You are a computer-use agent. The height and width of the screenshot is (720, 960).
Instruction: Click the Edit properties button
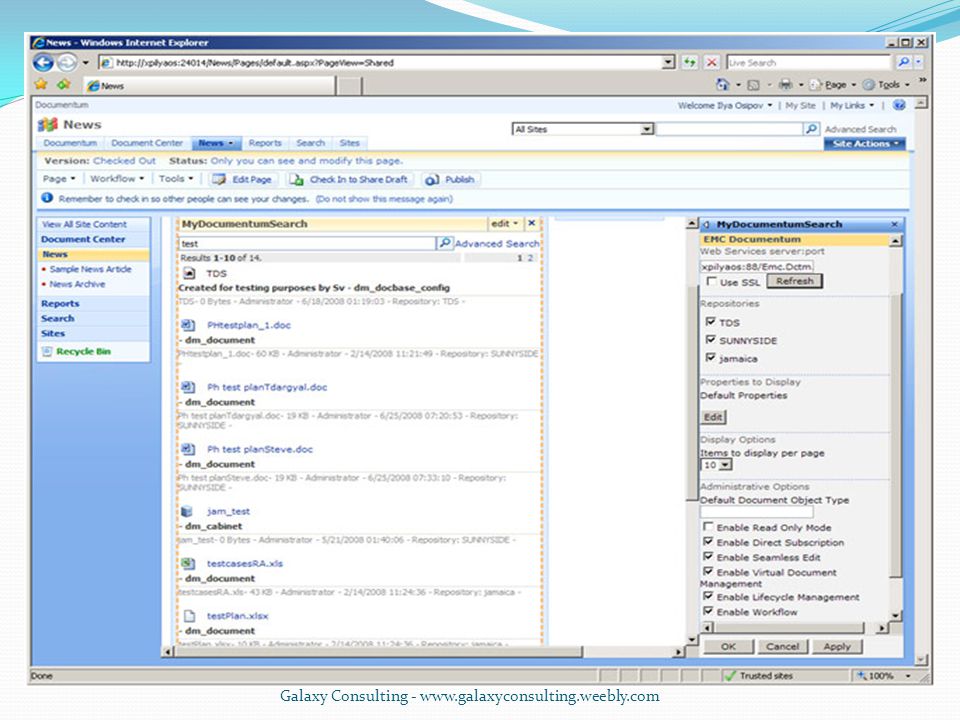click(x=713, y=417)
